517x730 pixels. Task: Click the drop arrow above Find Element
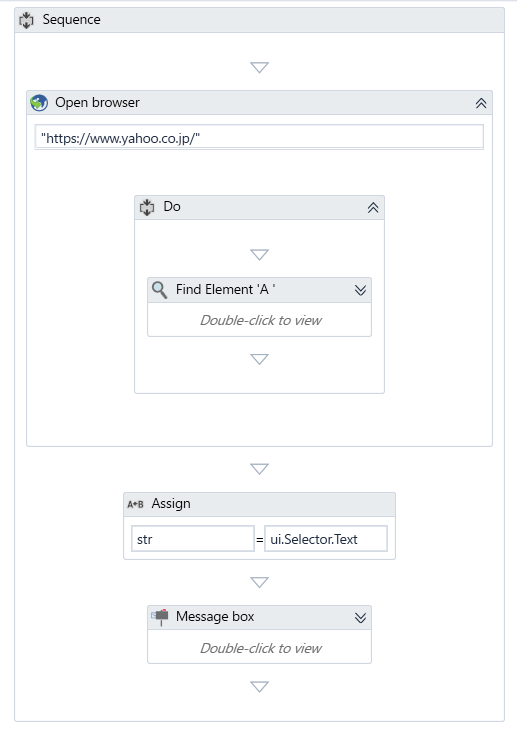259,255
